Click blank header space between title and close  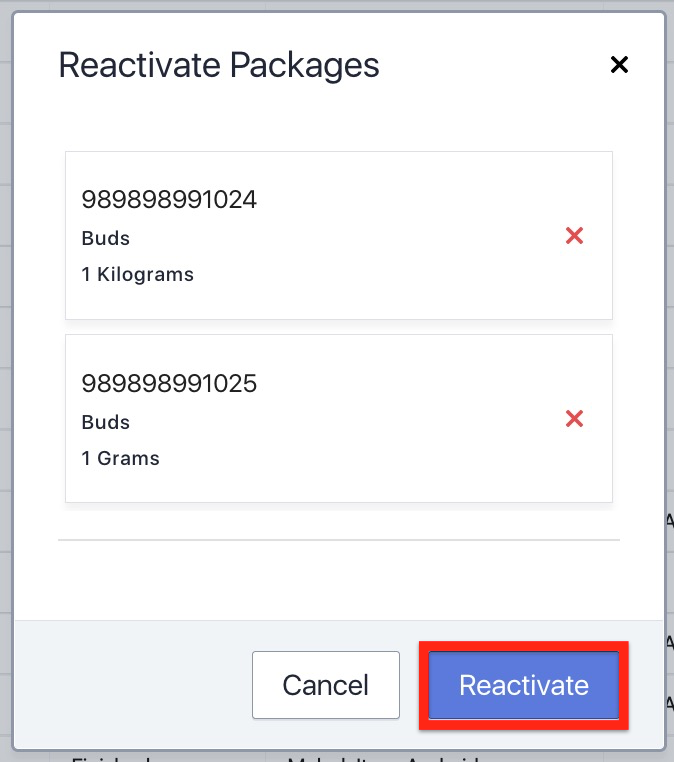(490, 66)
